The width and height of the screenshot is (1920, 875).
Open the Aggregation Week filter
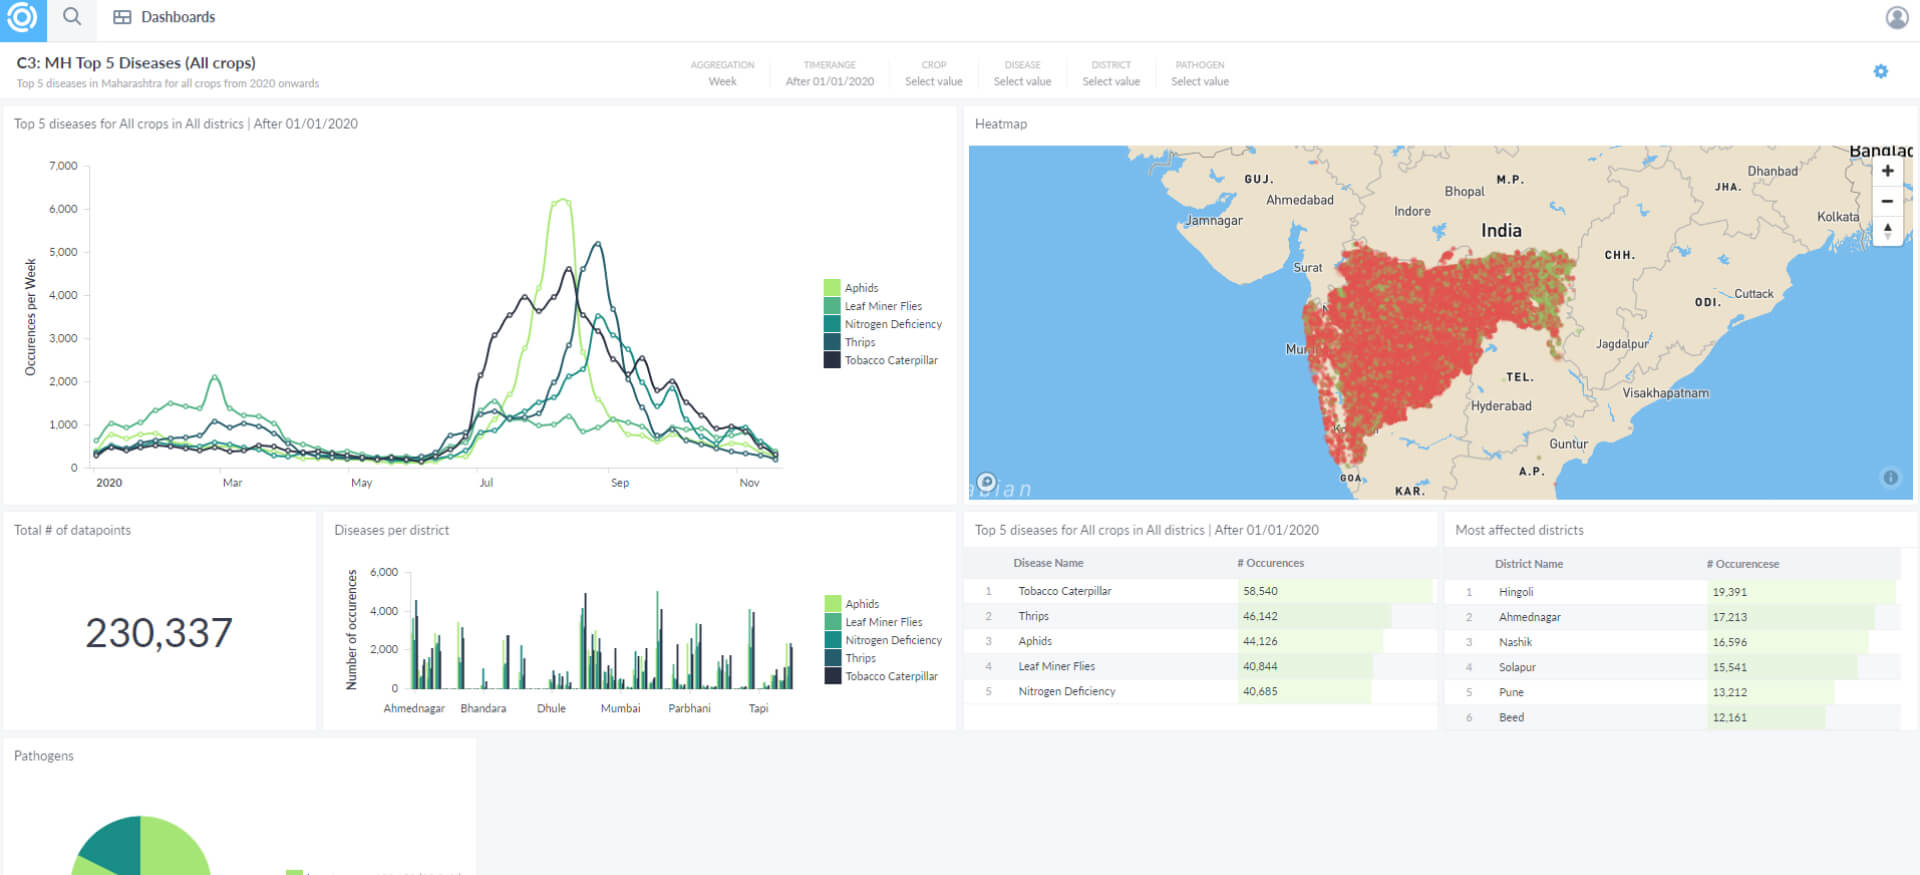[722, 73]
